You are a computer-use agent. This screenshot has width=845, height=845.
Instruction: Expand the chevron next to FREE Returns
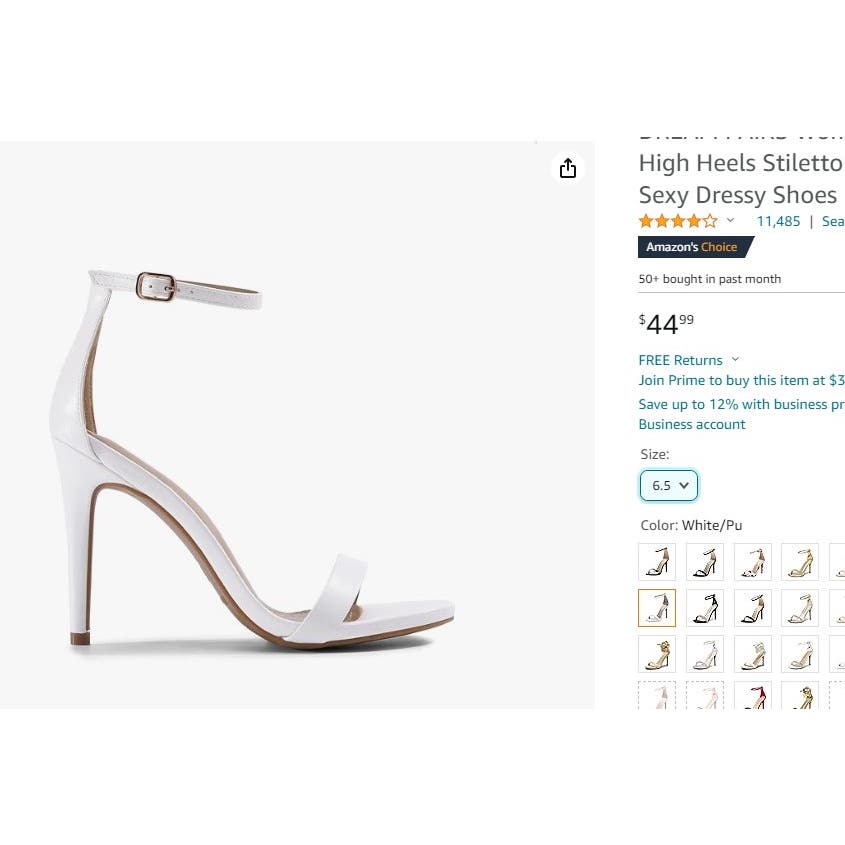click(x=735, y=360)
